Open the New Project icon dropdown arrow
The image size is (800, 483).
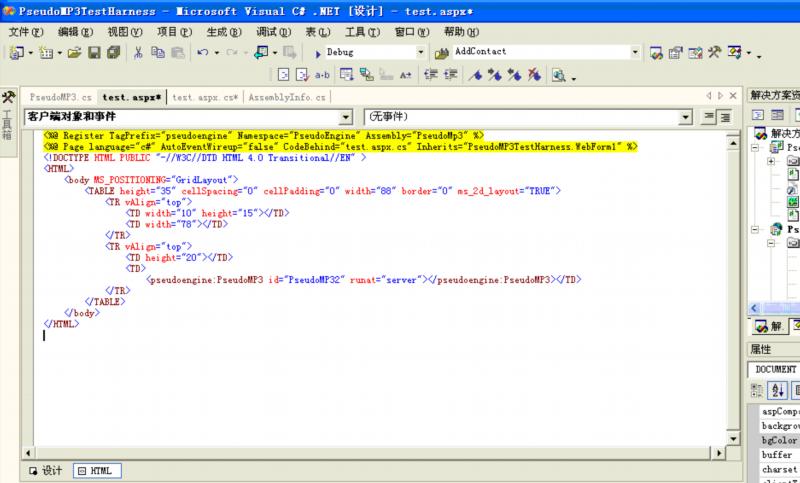[31, 53]
